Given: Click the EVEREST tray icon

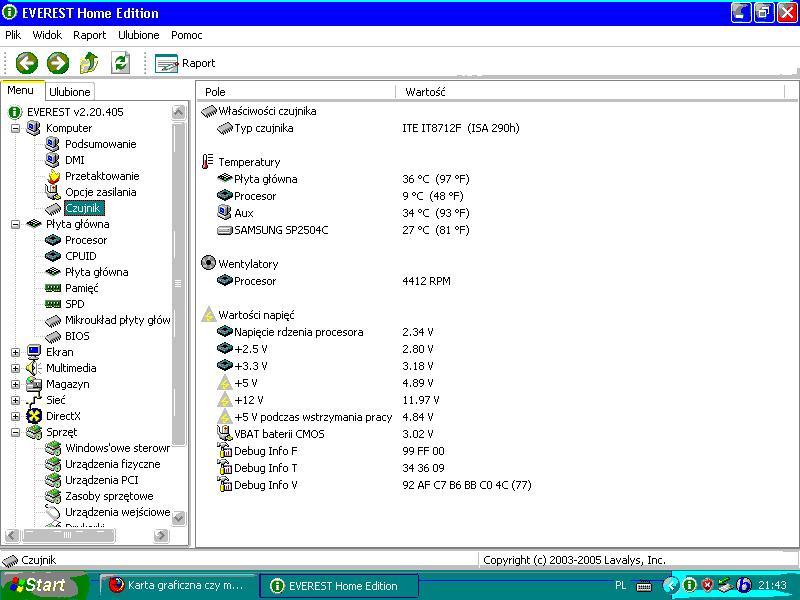Looking at the screenshot, I should pos(689,585).
